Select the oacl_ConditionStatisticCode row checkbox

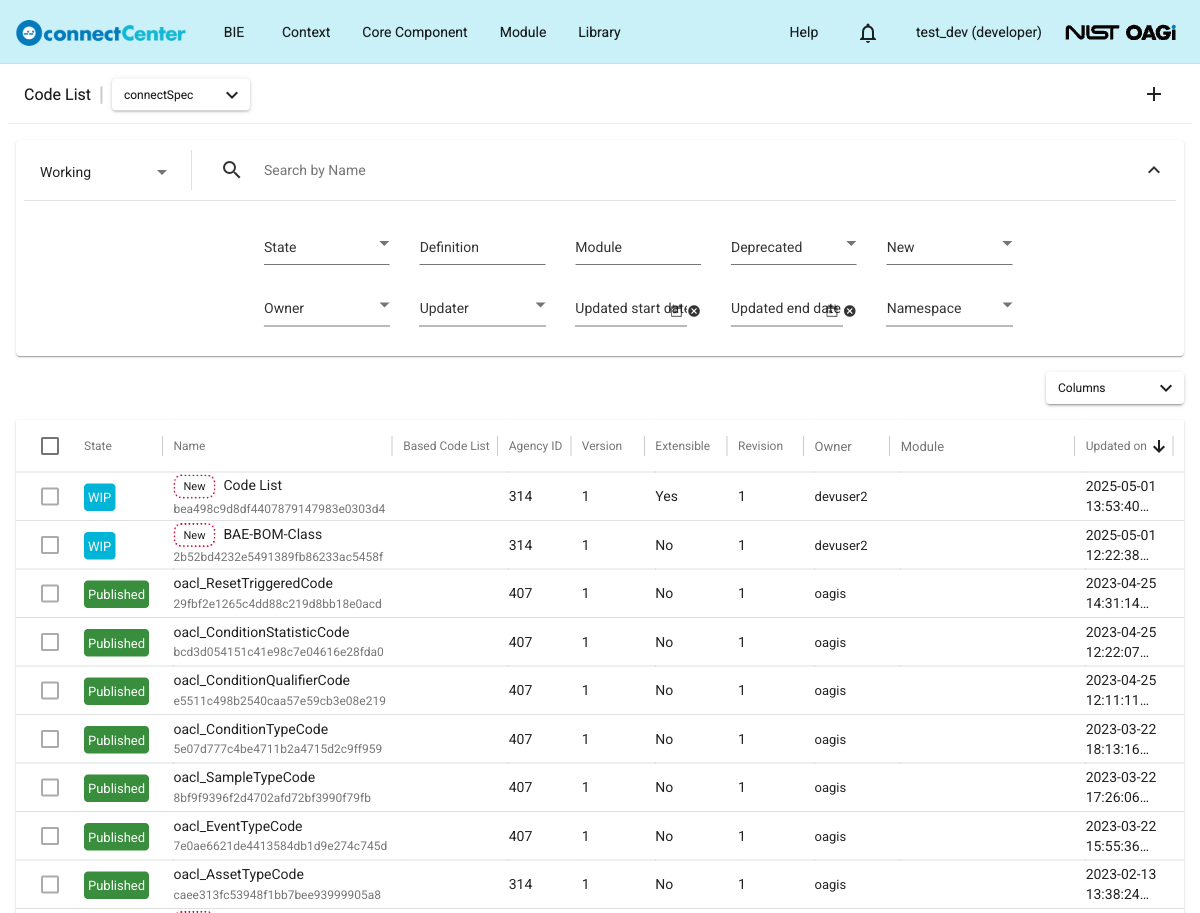coord(50,642)
